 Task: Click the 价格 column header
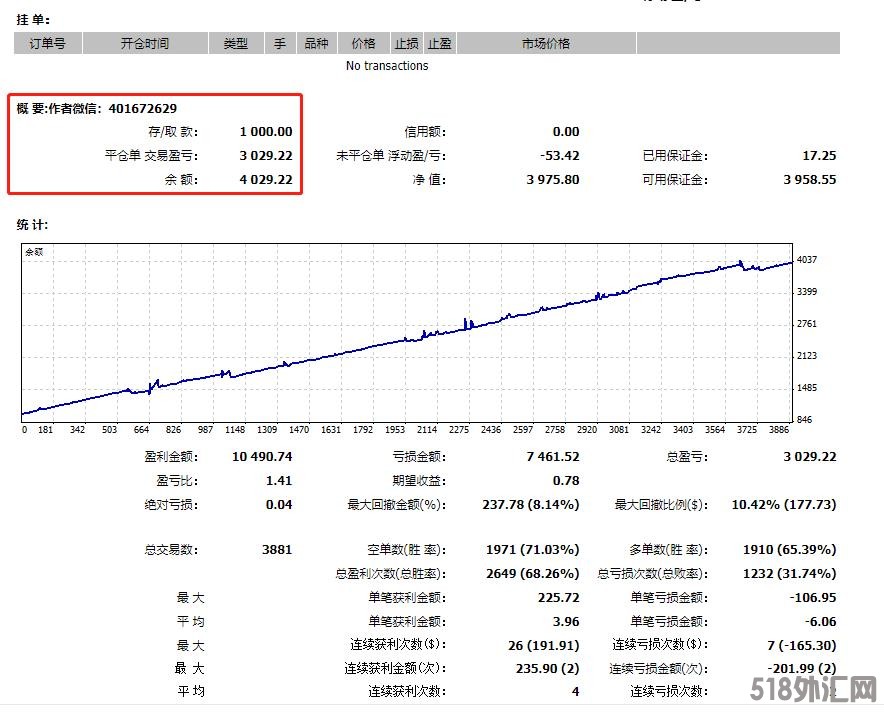click(363, 43)
